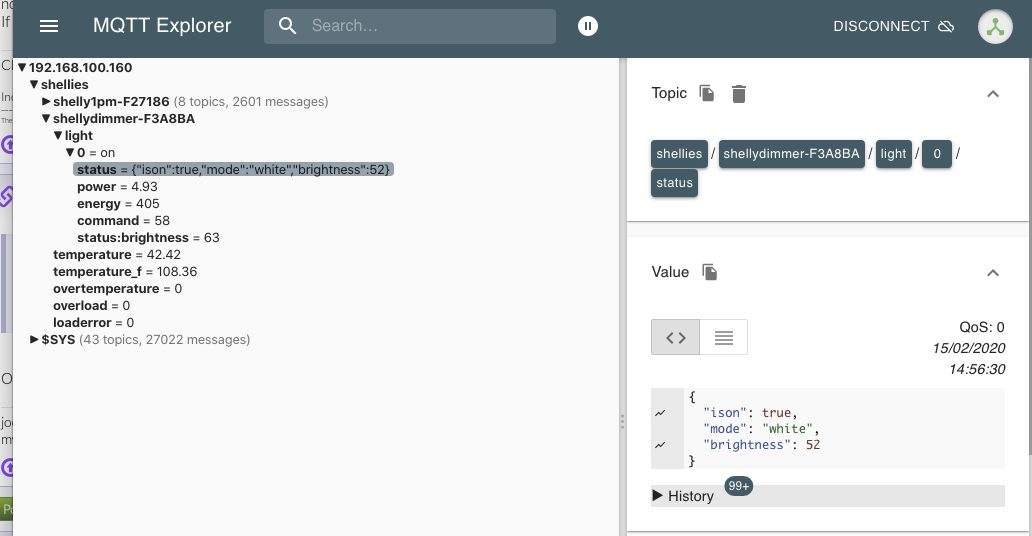Collapse the light tree node
This screenshot has width=1032, height=536.
click(x=58, y=136)
